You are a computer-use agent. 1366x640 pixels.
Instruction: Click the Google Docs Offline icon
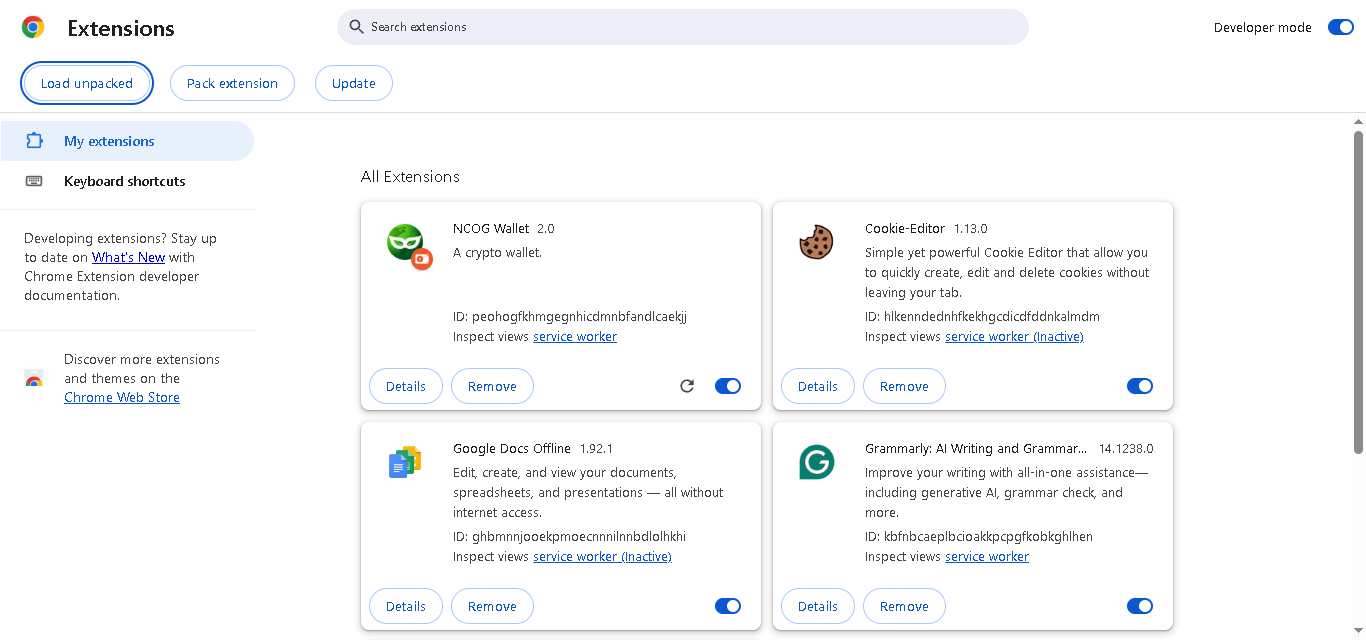coord(405,463)
